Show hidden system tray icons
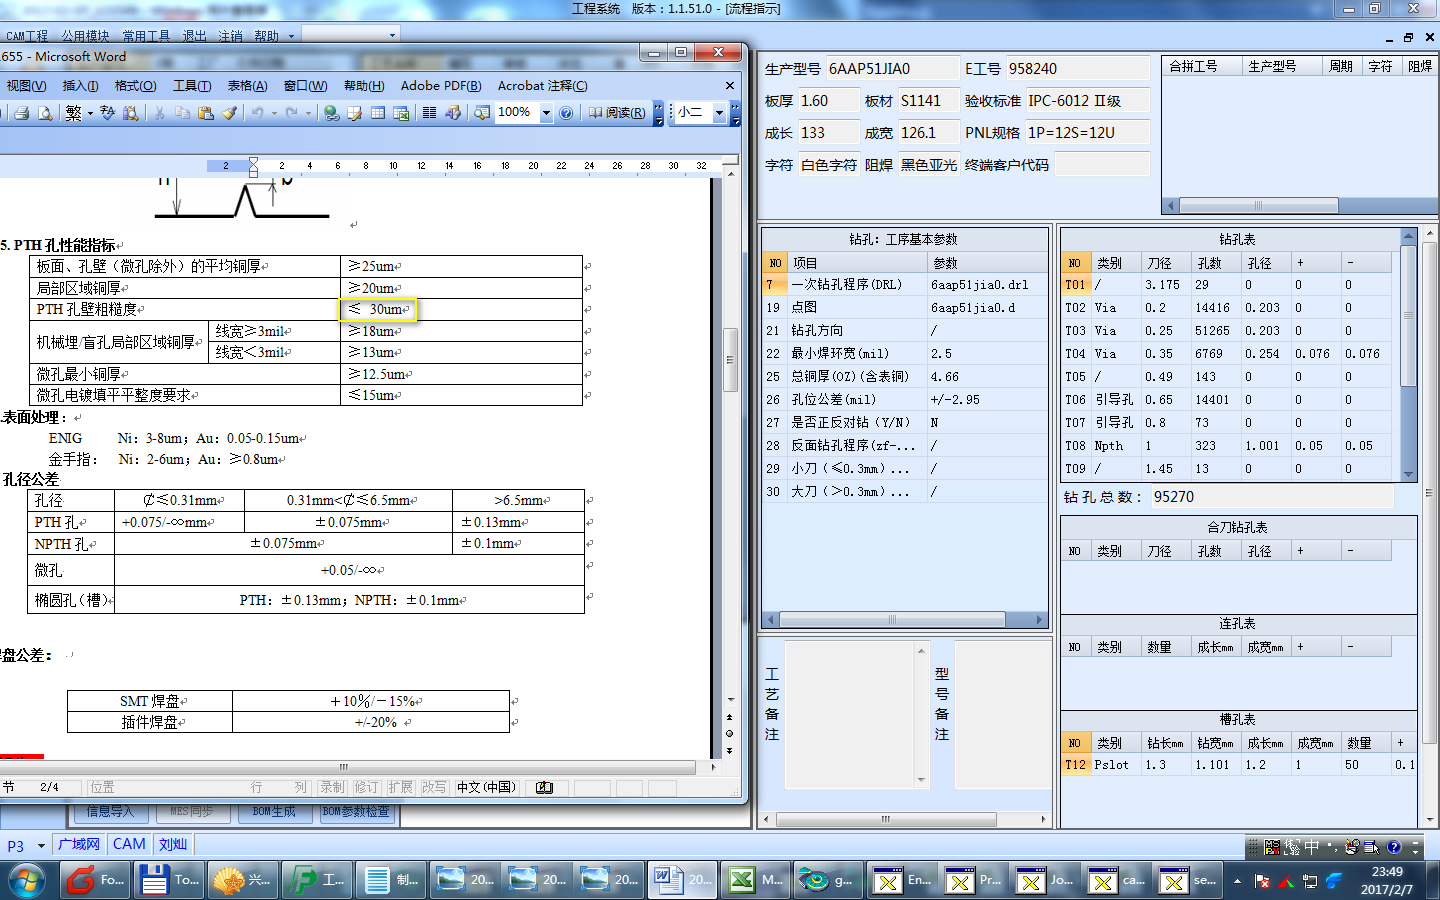 coord(1237,881)
